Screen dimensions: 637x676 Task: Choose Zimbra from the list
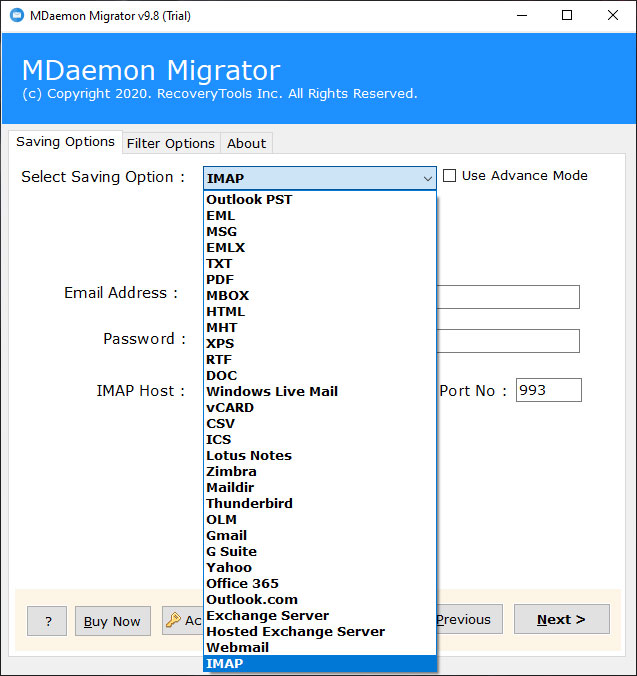click(x=320, y=471)
